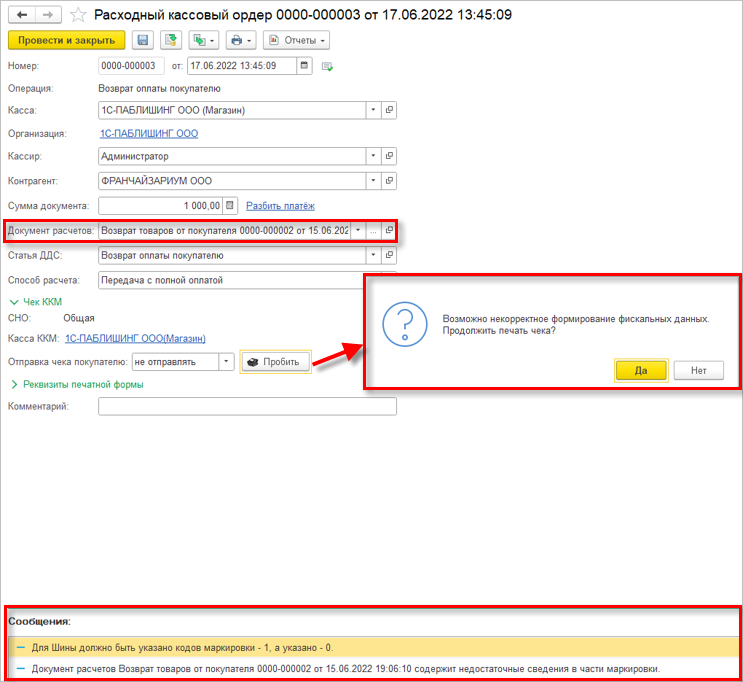
Task: Click the 'Документ расчетов' field
Action: pos(225,231)
